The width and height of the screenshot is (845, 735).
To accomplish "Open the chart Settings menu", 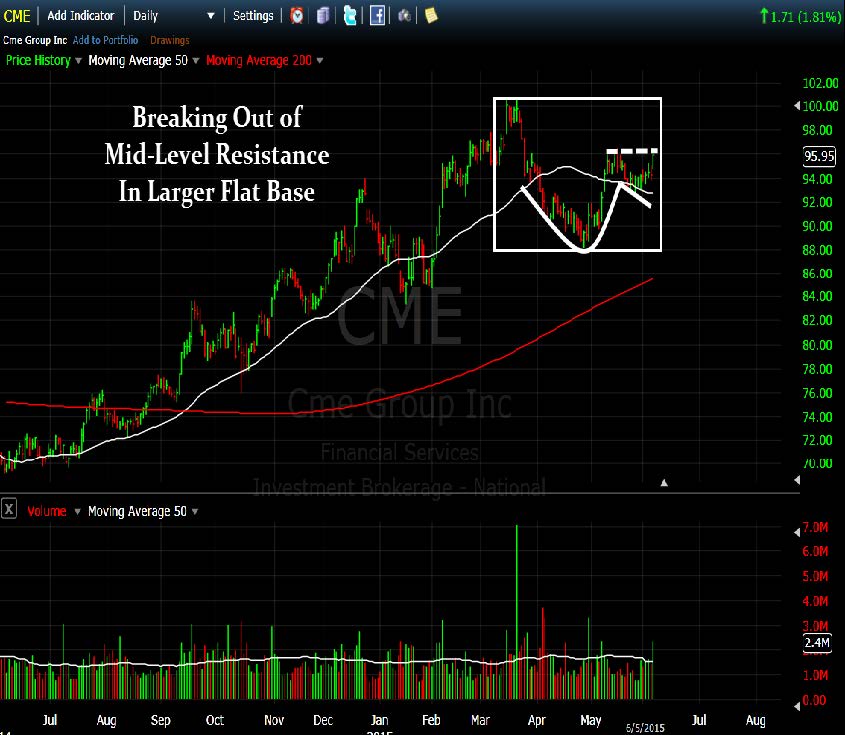I will pyautogui.click(x=253, y=16).
